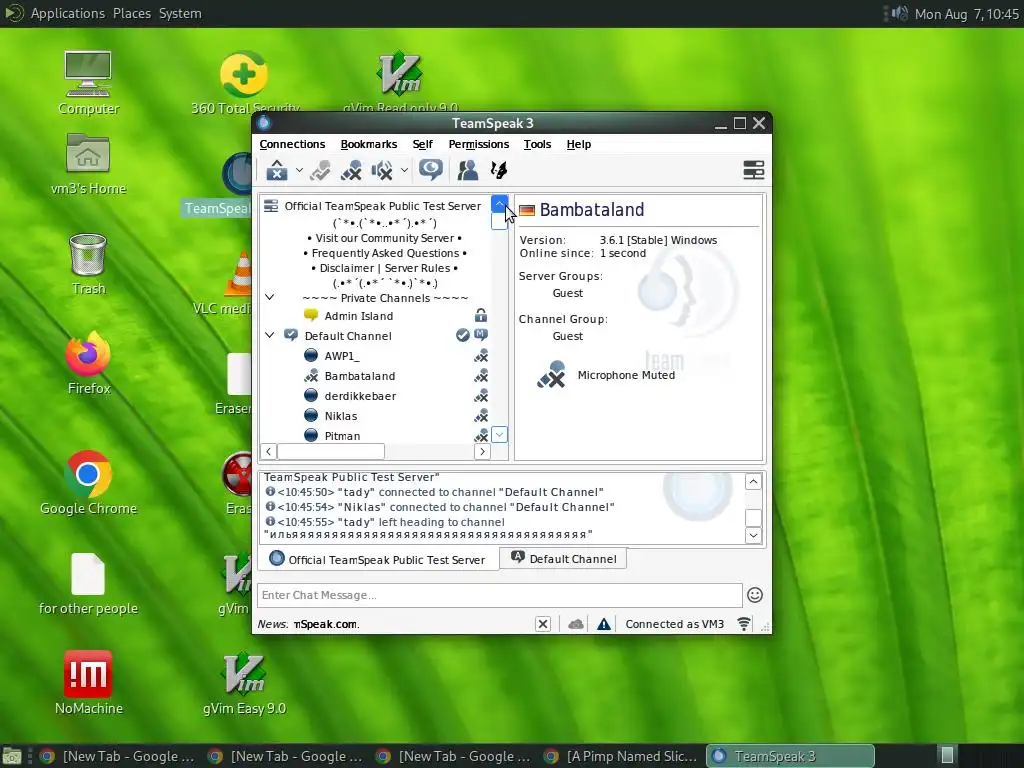Click the Subscribe to all channels eye icon
The height and width of the screenshot is (768, 1024).
[431, 170]
